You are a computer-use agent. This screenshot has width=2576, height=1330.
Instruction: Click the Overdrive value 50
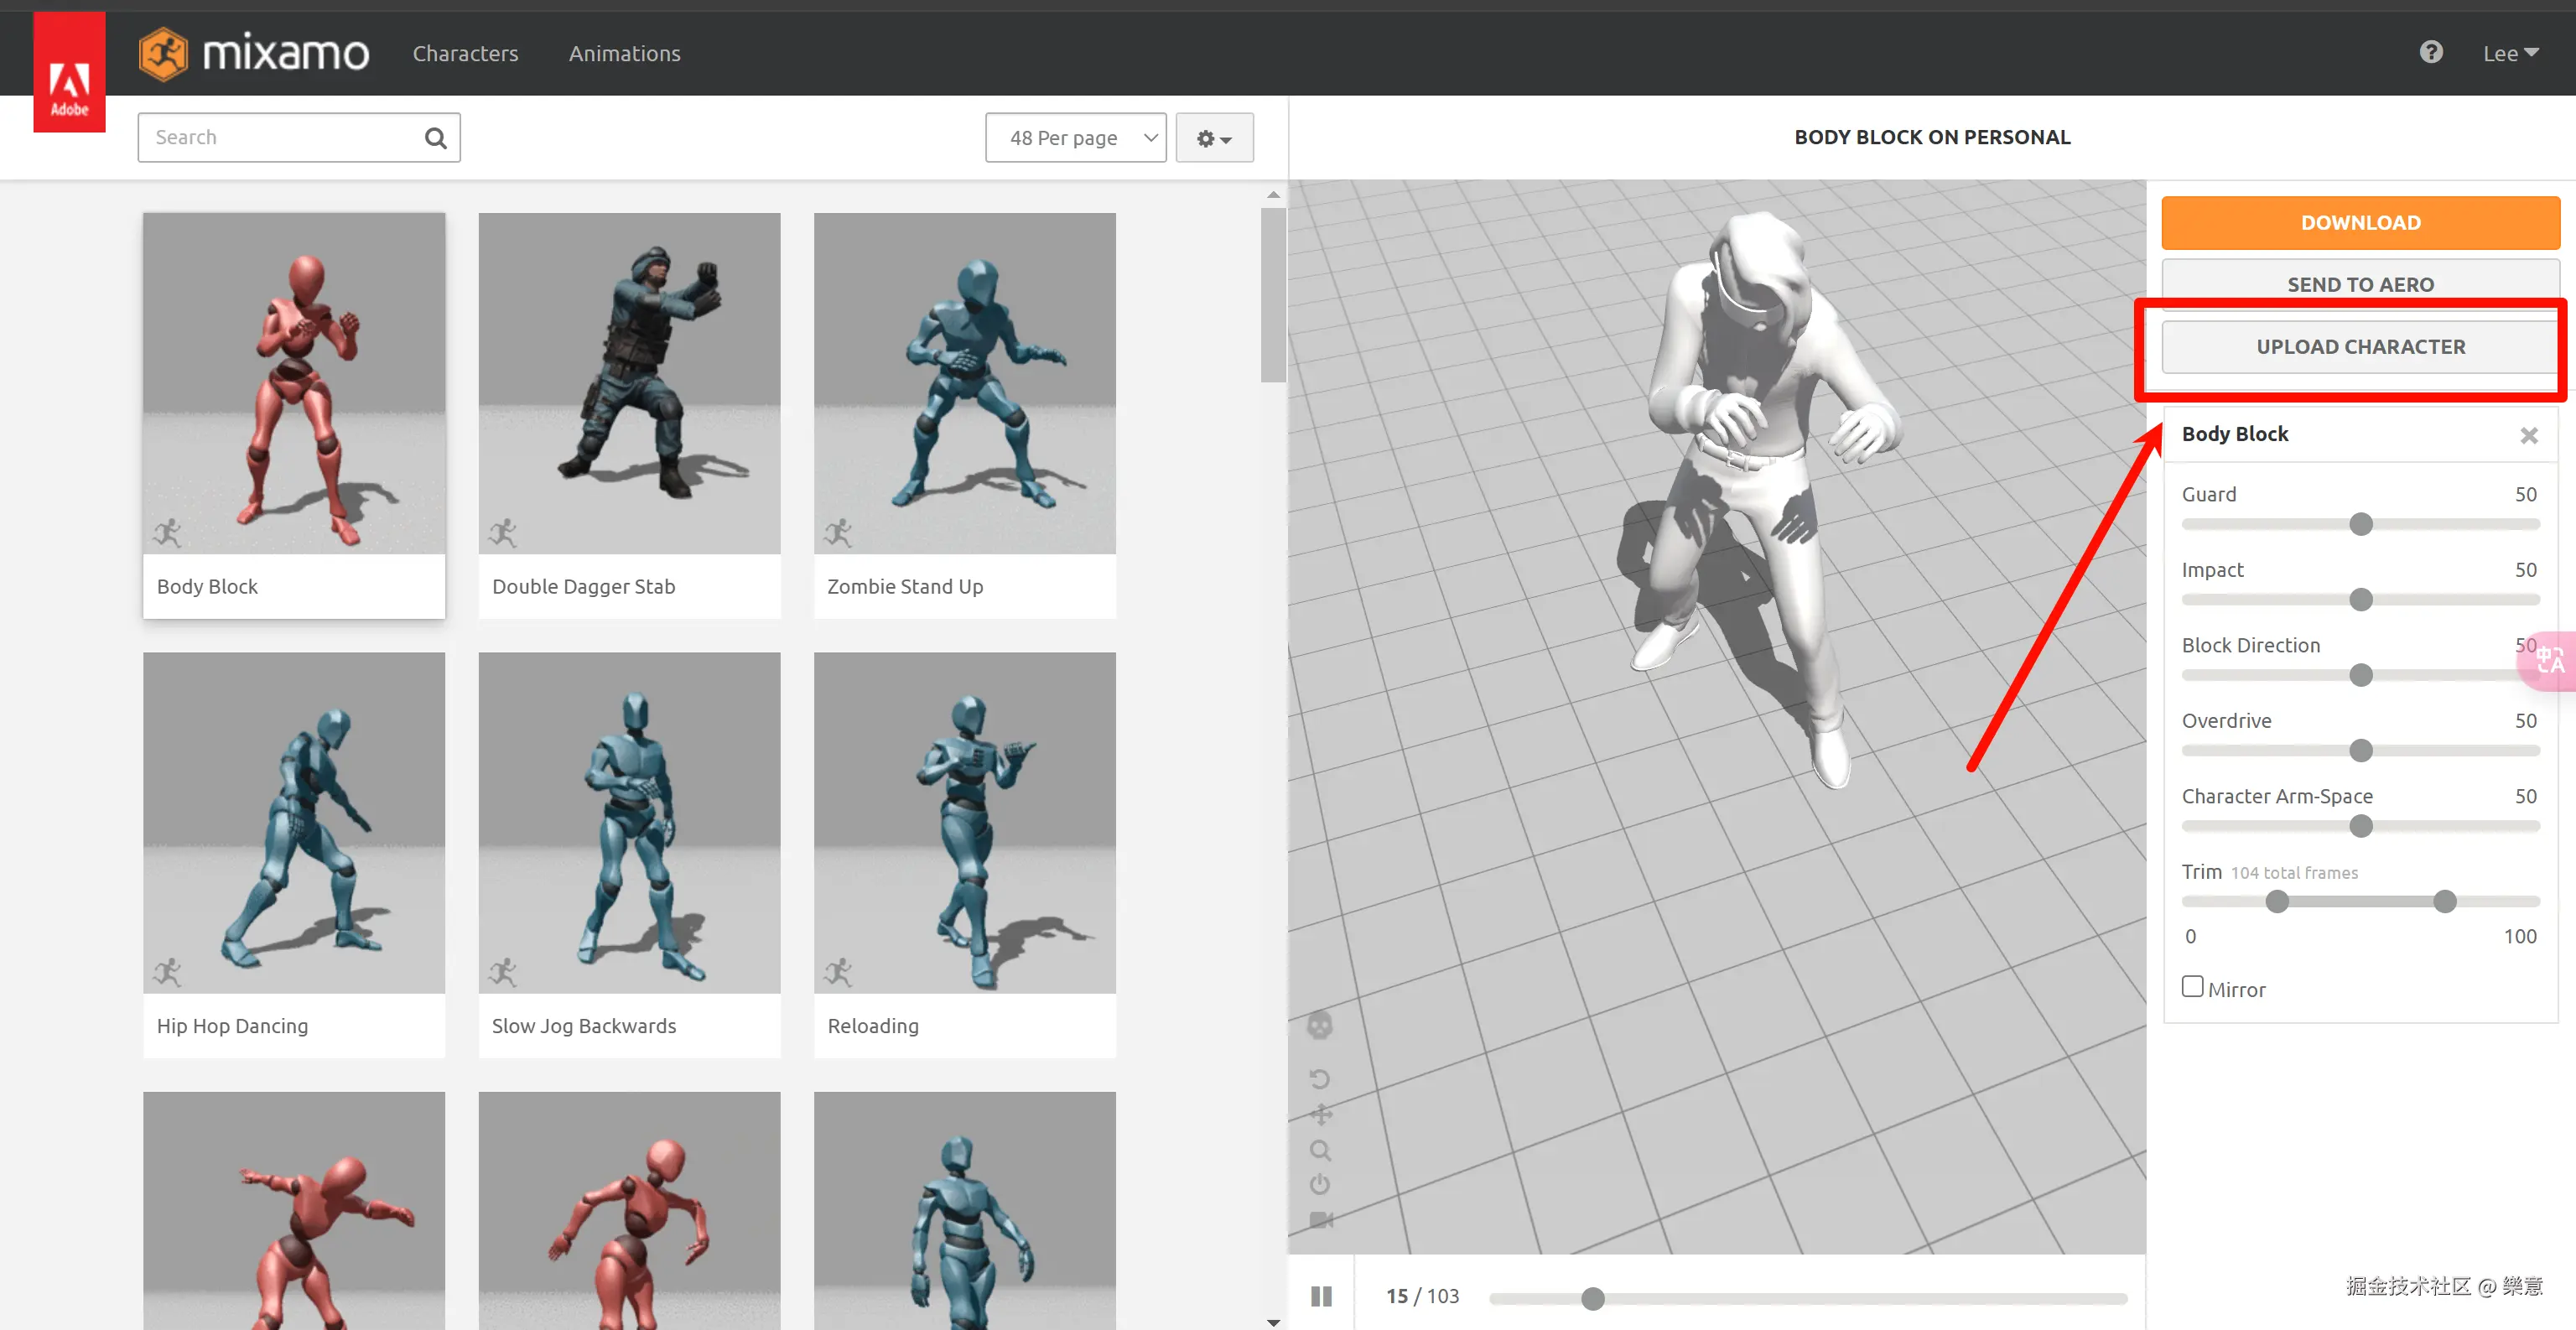click(x=2525, y=721)
